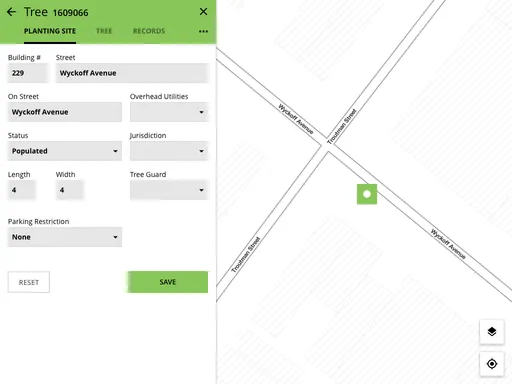The height and width of the screenshot is (384, 512).
Task: Switch to the Records tab
Action: click(149, 31)
